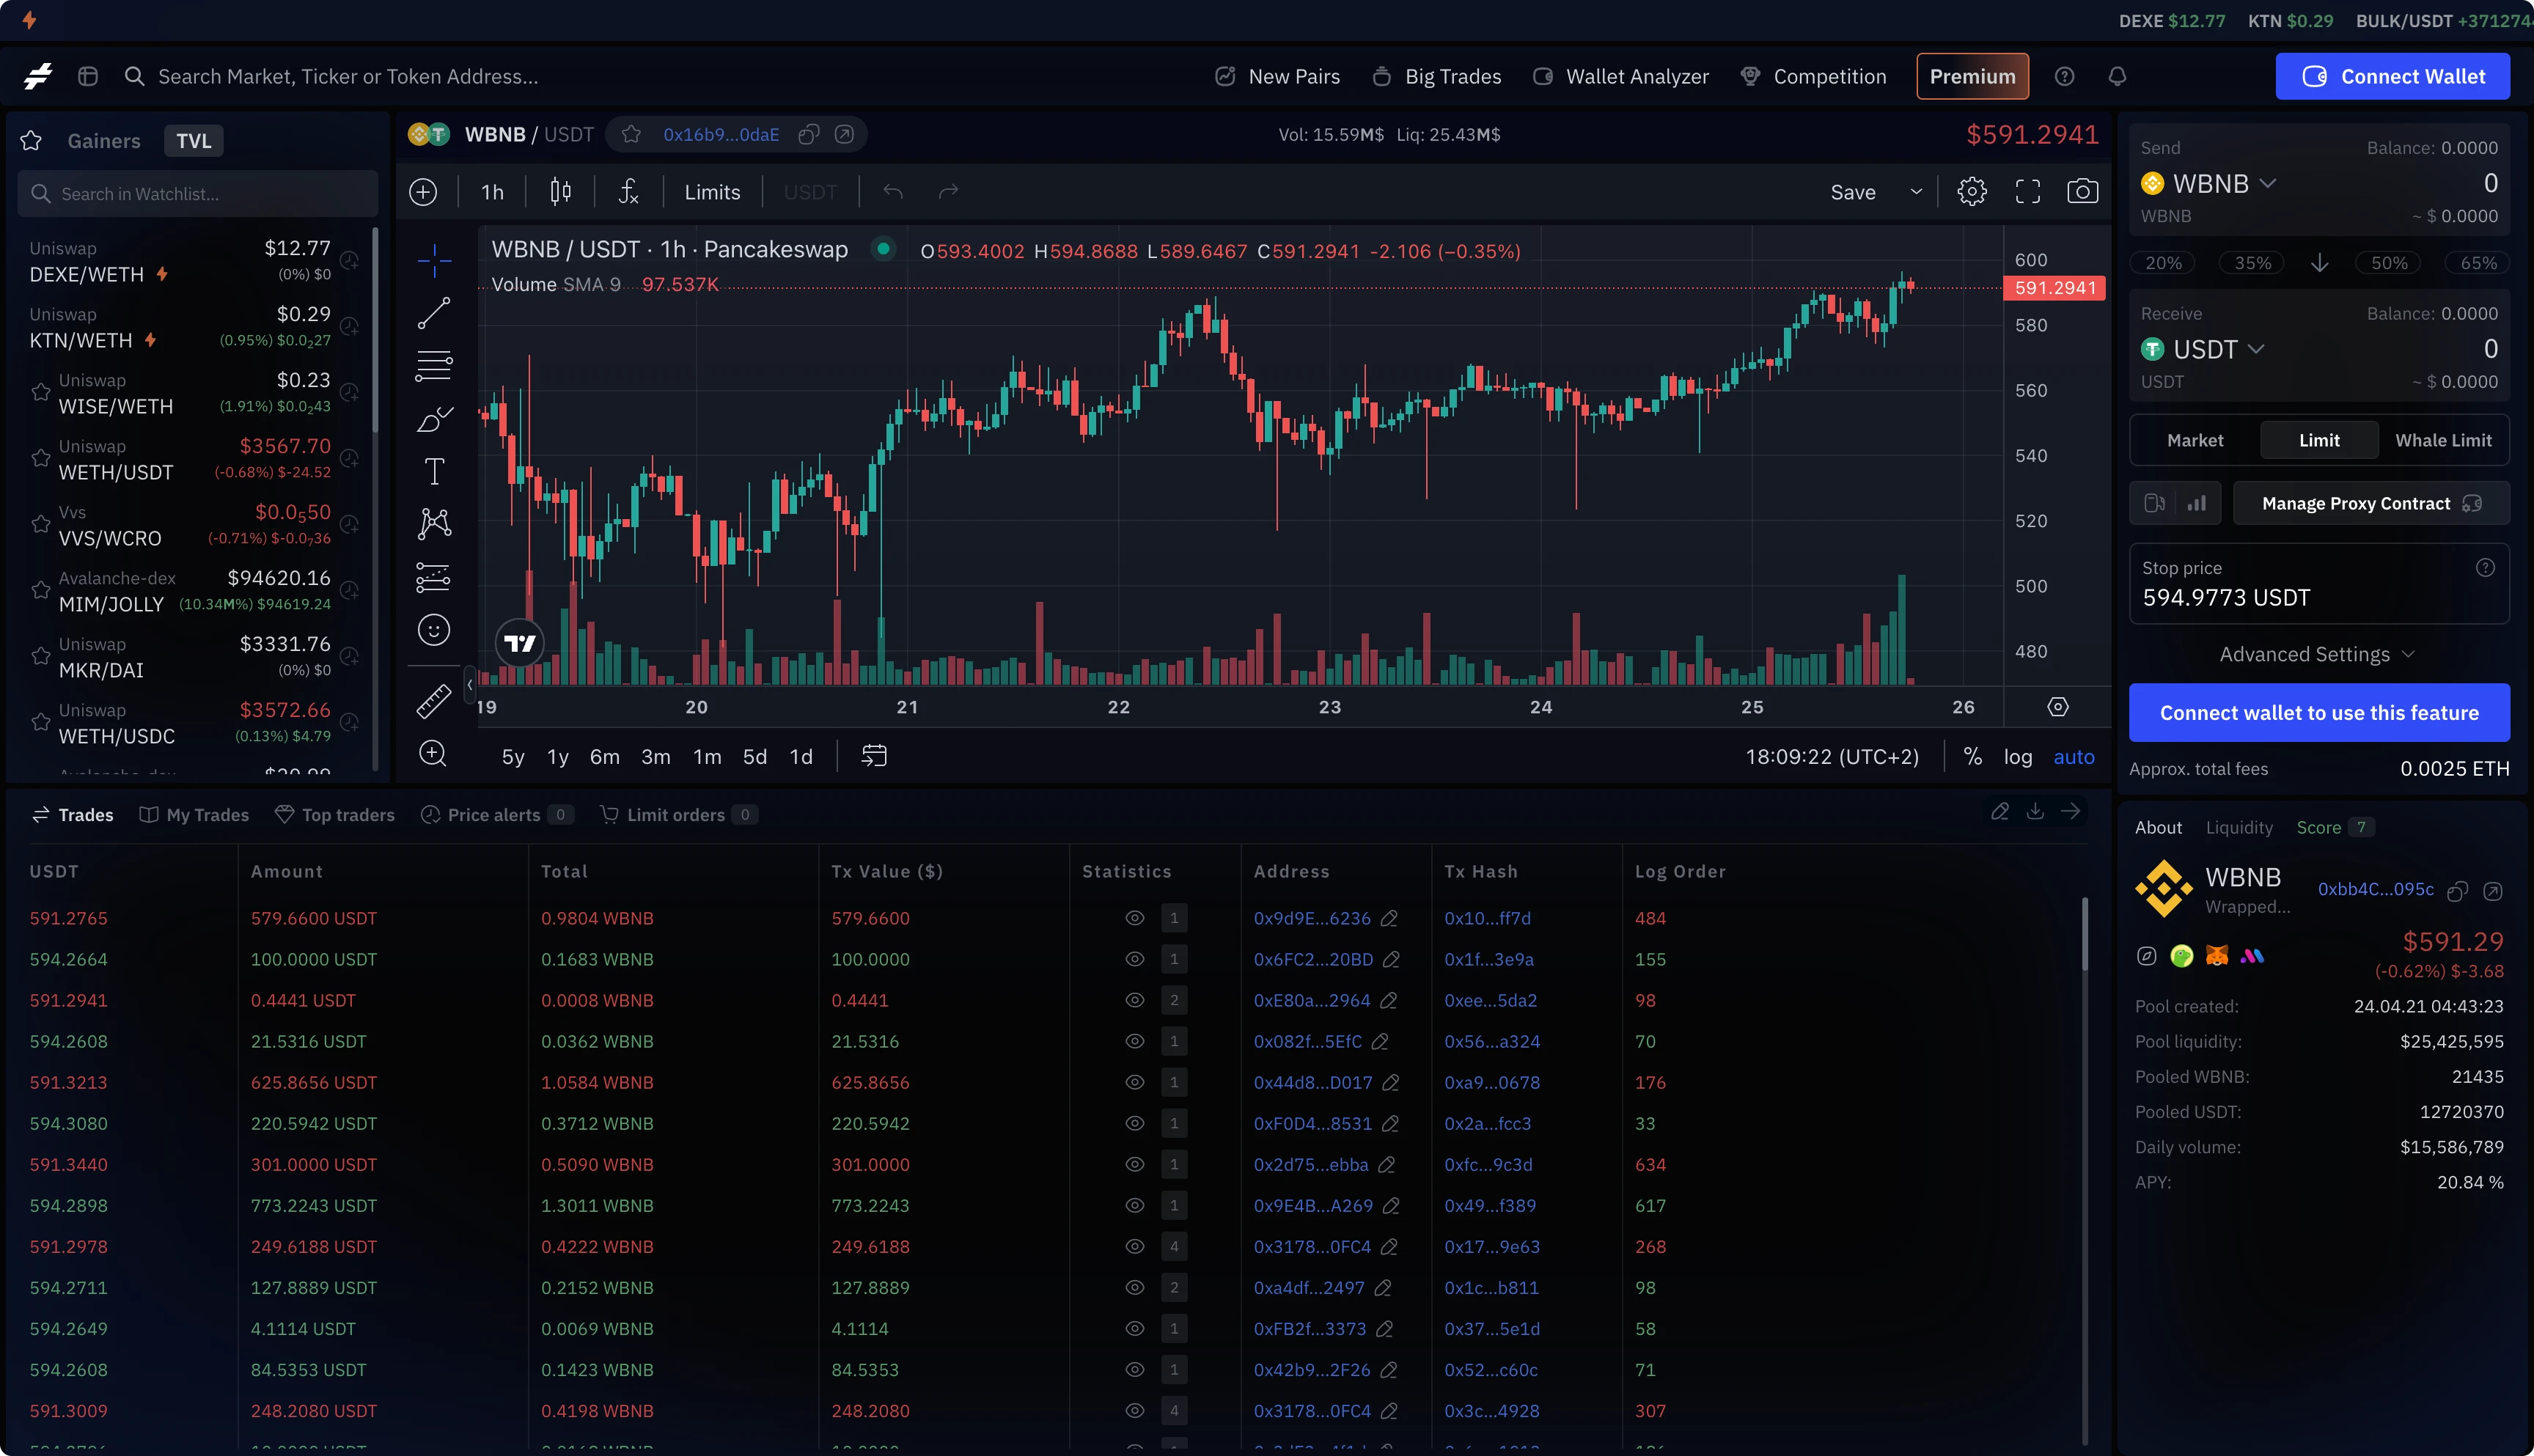Open the Price alerts tab
Screen dimensions: 2534x1456
click(497, 815)
